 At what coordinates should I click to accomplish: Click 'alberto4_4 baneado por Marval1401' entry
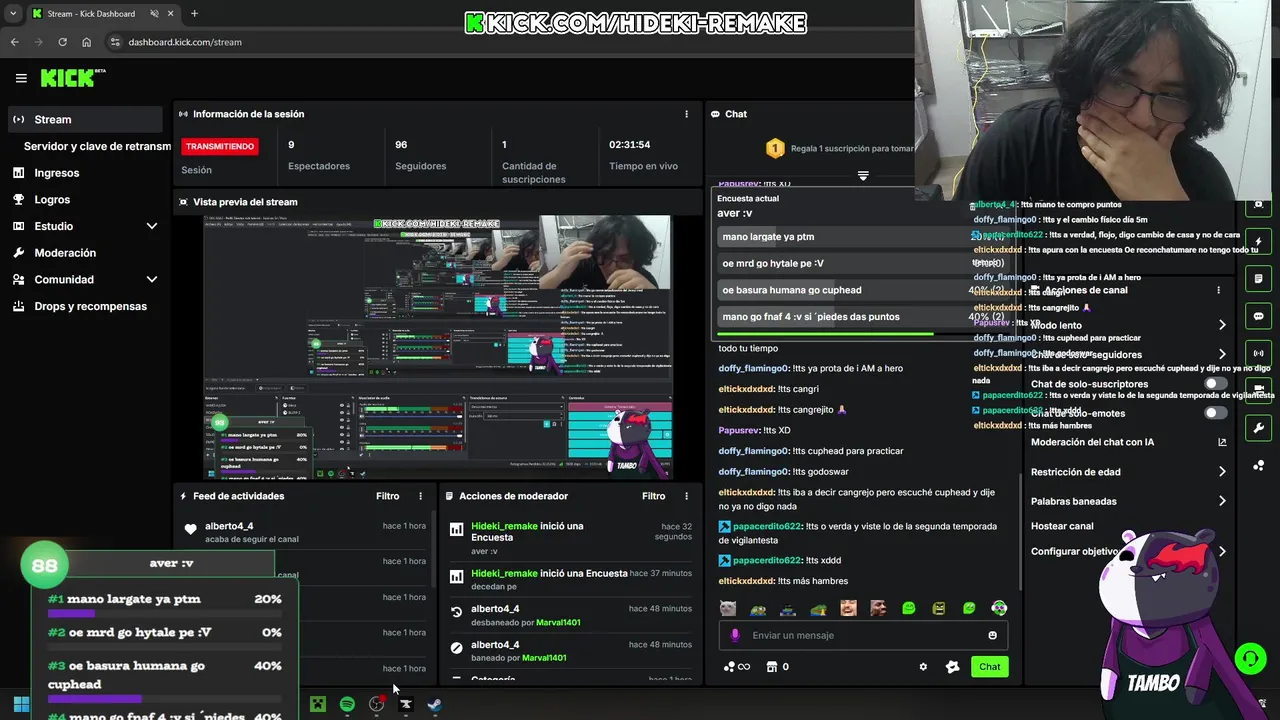point(570,651)
